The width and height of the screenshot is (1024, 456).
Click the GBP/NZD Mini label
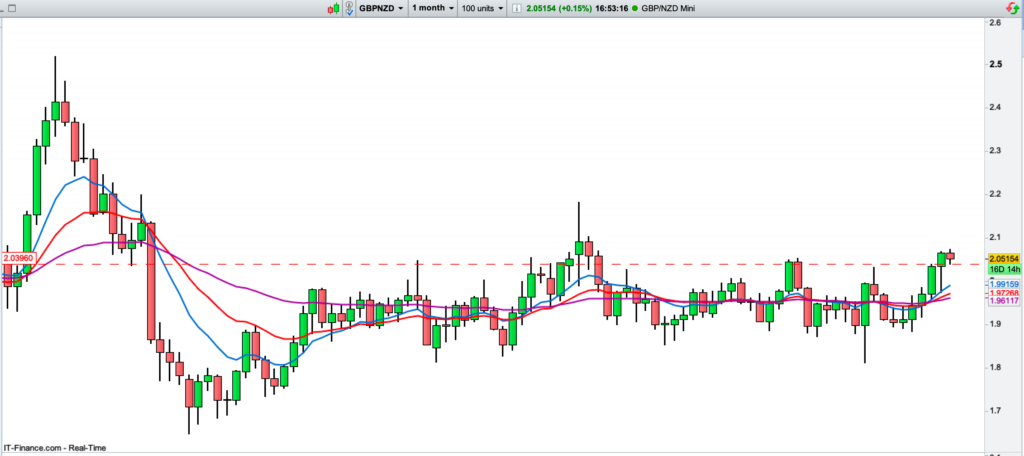667,8
